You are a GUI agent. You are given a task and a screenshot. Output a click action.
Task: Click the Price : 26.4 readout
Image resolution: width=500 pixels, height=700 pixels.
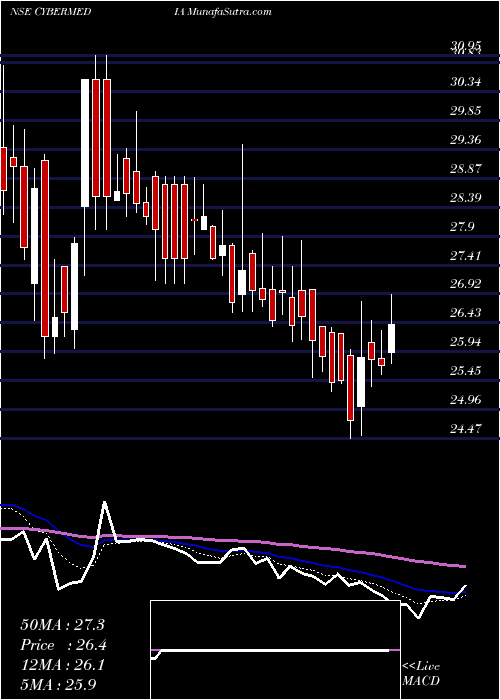click(x=63, y=645)
